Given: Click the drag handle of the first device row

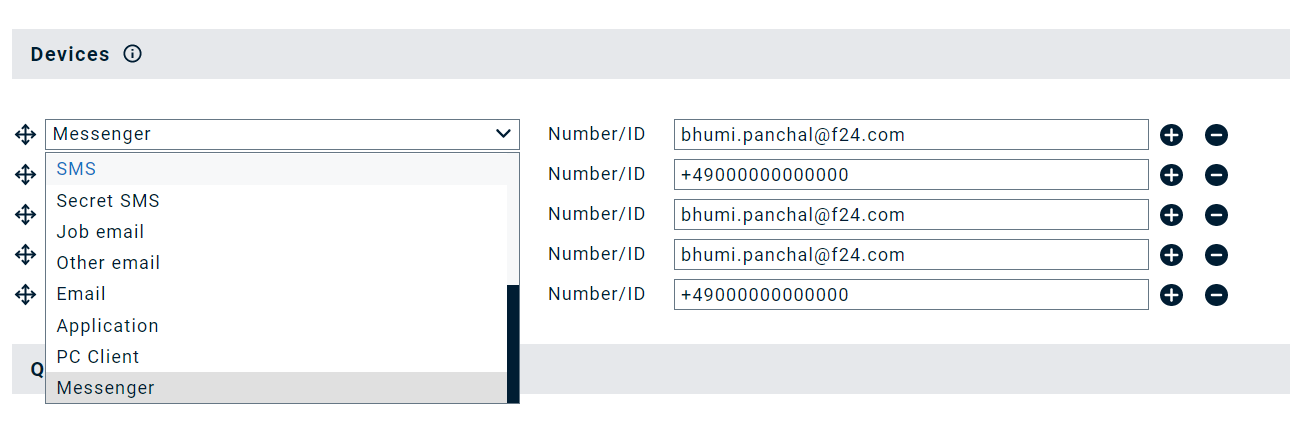Looking at the screenshot, I should 25,135.
